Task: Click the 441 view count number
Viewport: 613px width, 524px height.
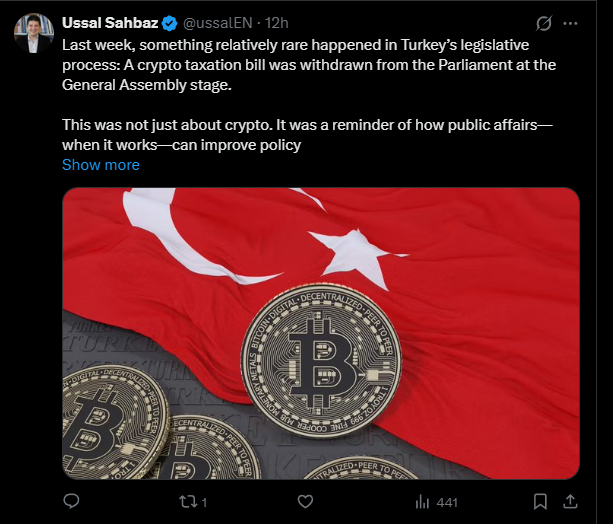Action: [447, 500]
